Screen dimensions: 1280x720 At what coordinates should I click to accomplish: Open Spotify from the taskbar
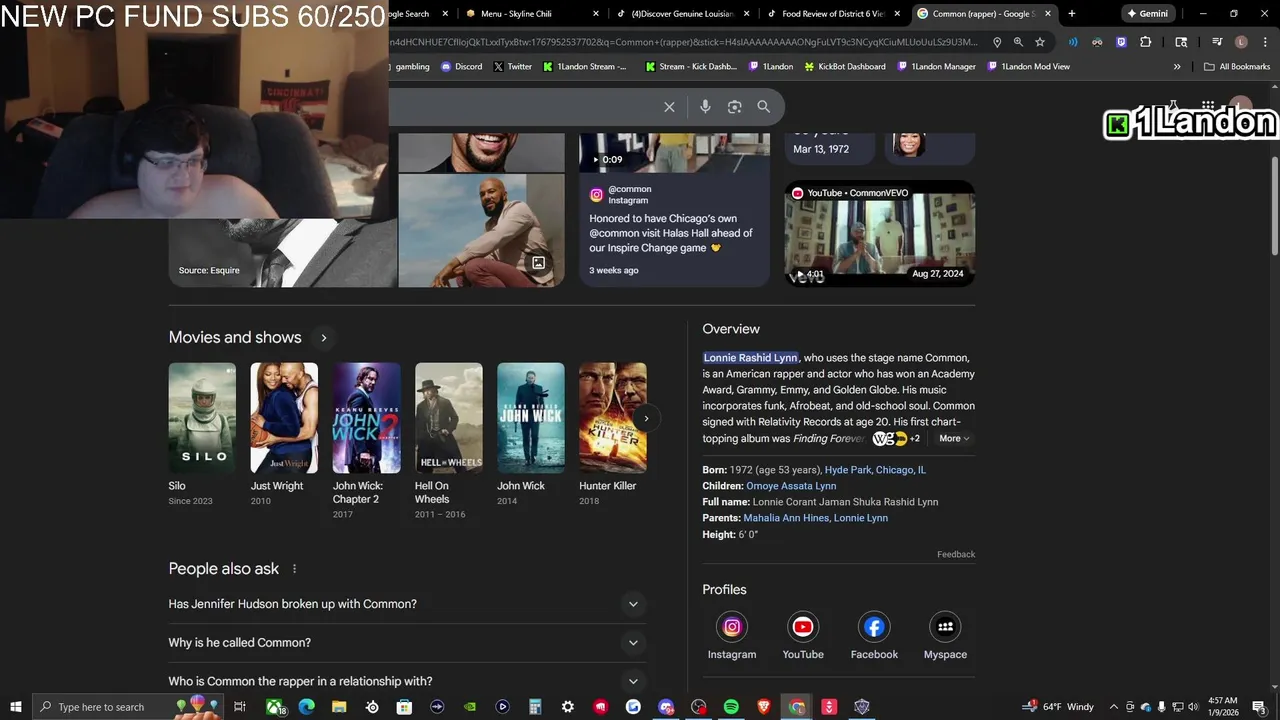[x=731, y=707]
